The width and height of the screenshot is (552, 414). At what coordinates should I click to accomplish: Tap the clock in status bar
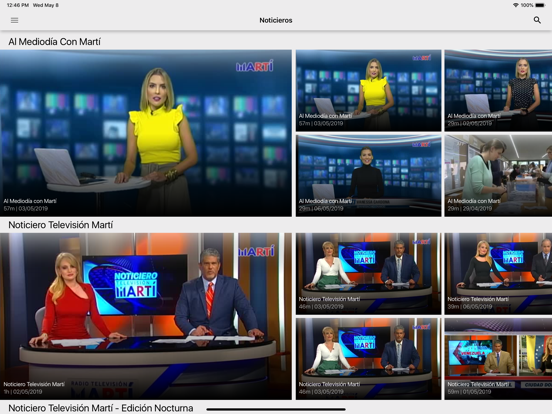(18, 5)
